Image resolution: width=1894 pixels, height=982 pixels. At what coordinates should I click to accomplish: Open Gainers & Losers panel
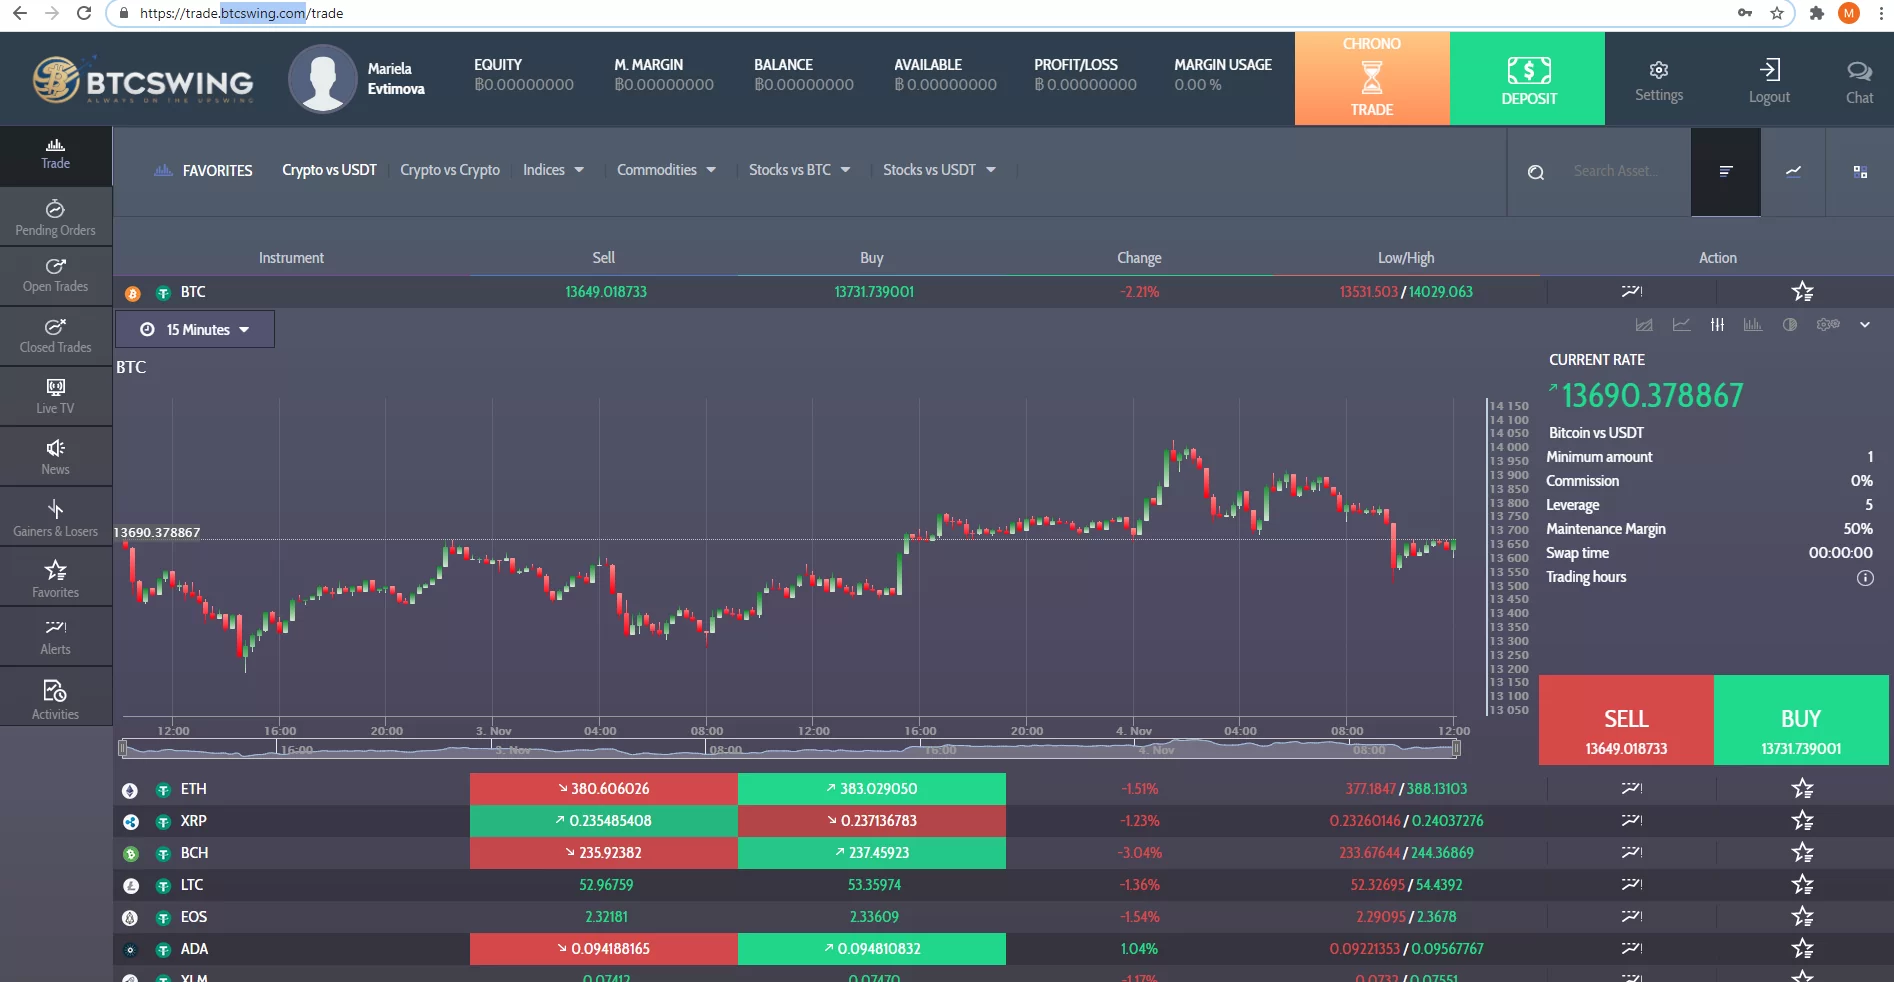pyautogui.click(x=56, y=518)
